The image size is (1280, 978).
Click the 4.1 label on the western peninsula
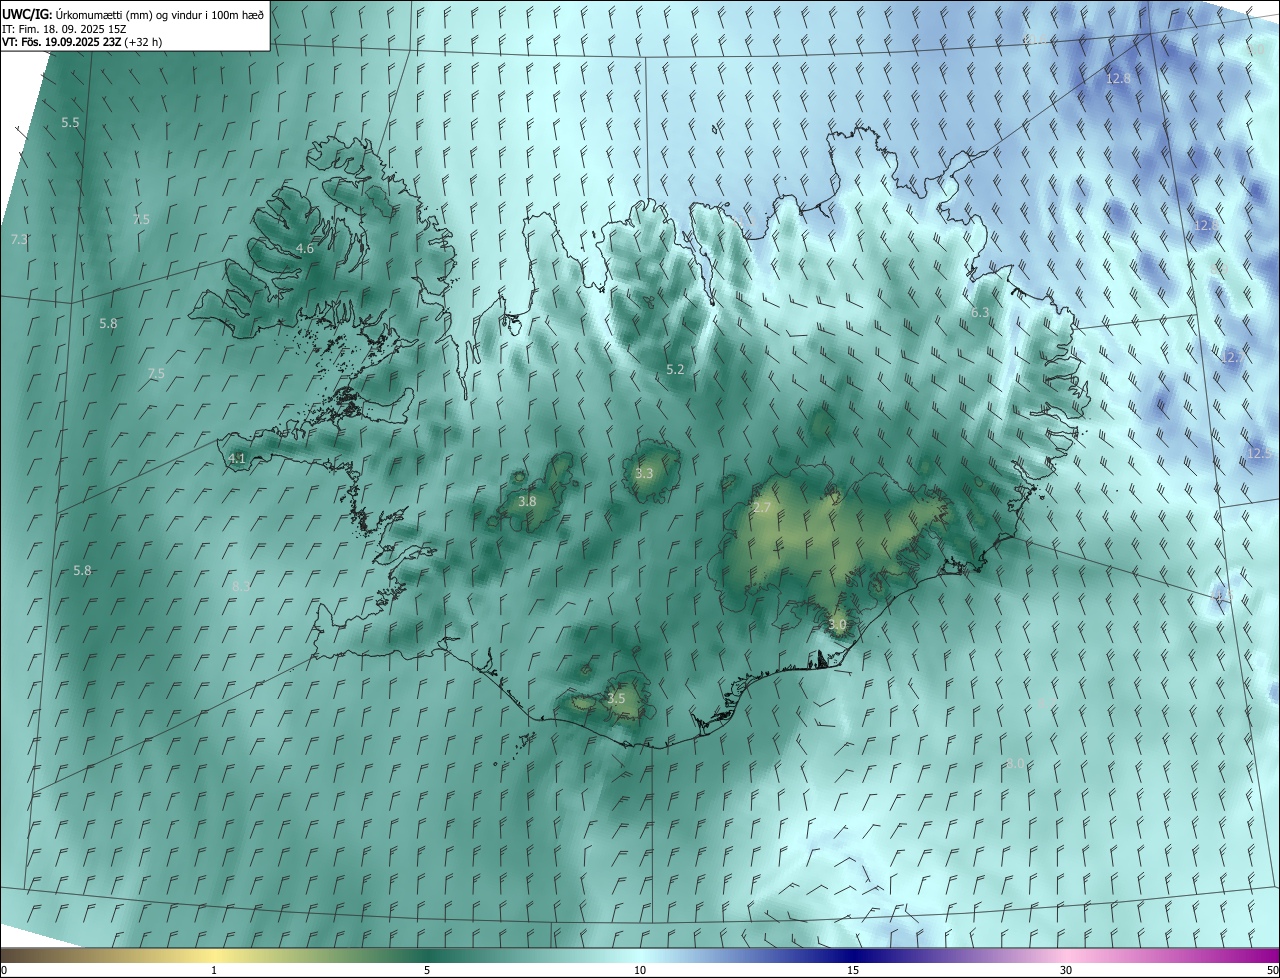tap(237, 458)
